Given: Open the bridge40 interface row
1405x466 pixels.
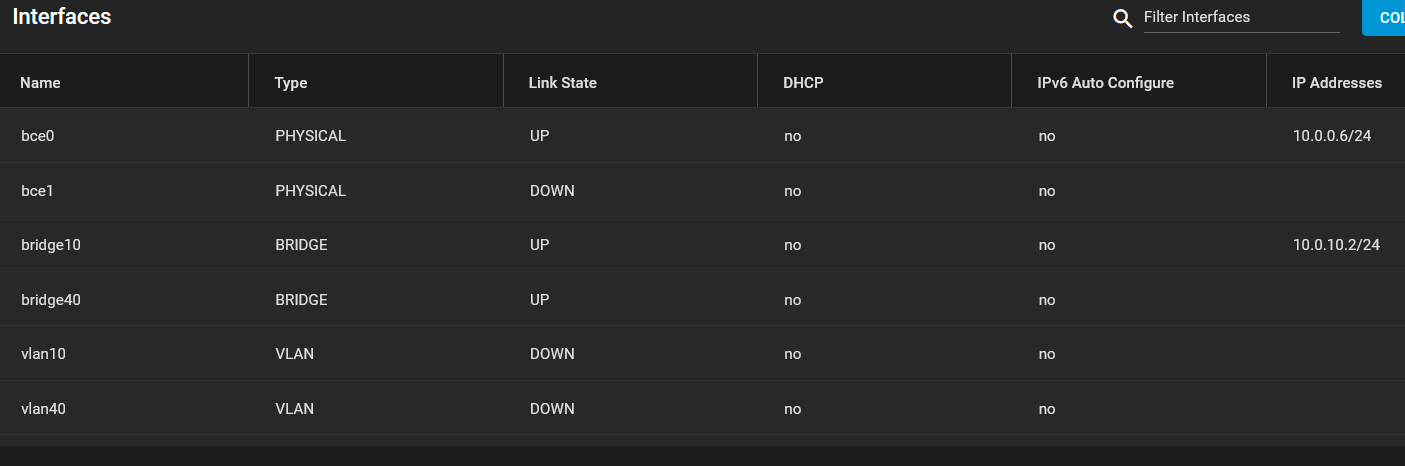Looking at the screenshot, I should pos(702,299).
